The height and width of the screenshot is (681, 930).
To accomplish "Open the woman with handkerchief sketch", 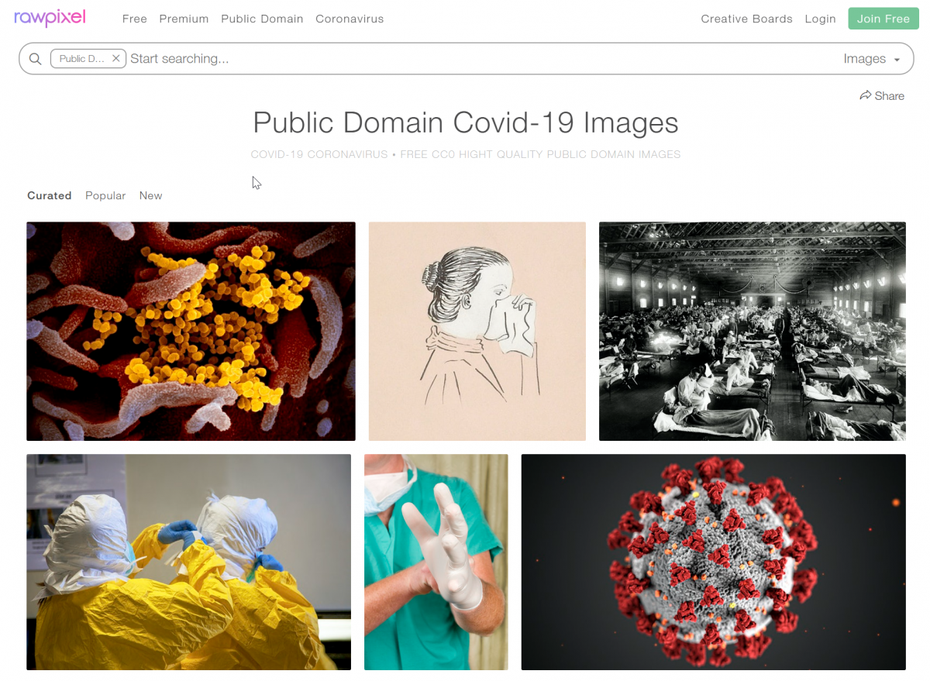I will [477, 331].
